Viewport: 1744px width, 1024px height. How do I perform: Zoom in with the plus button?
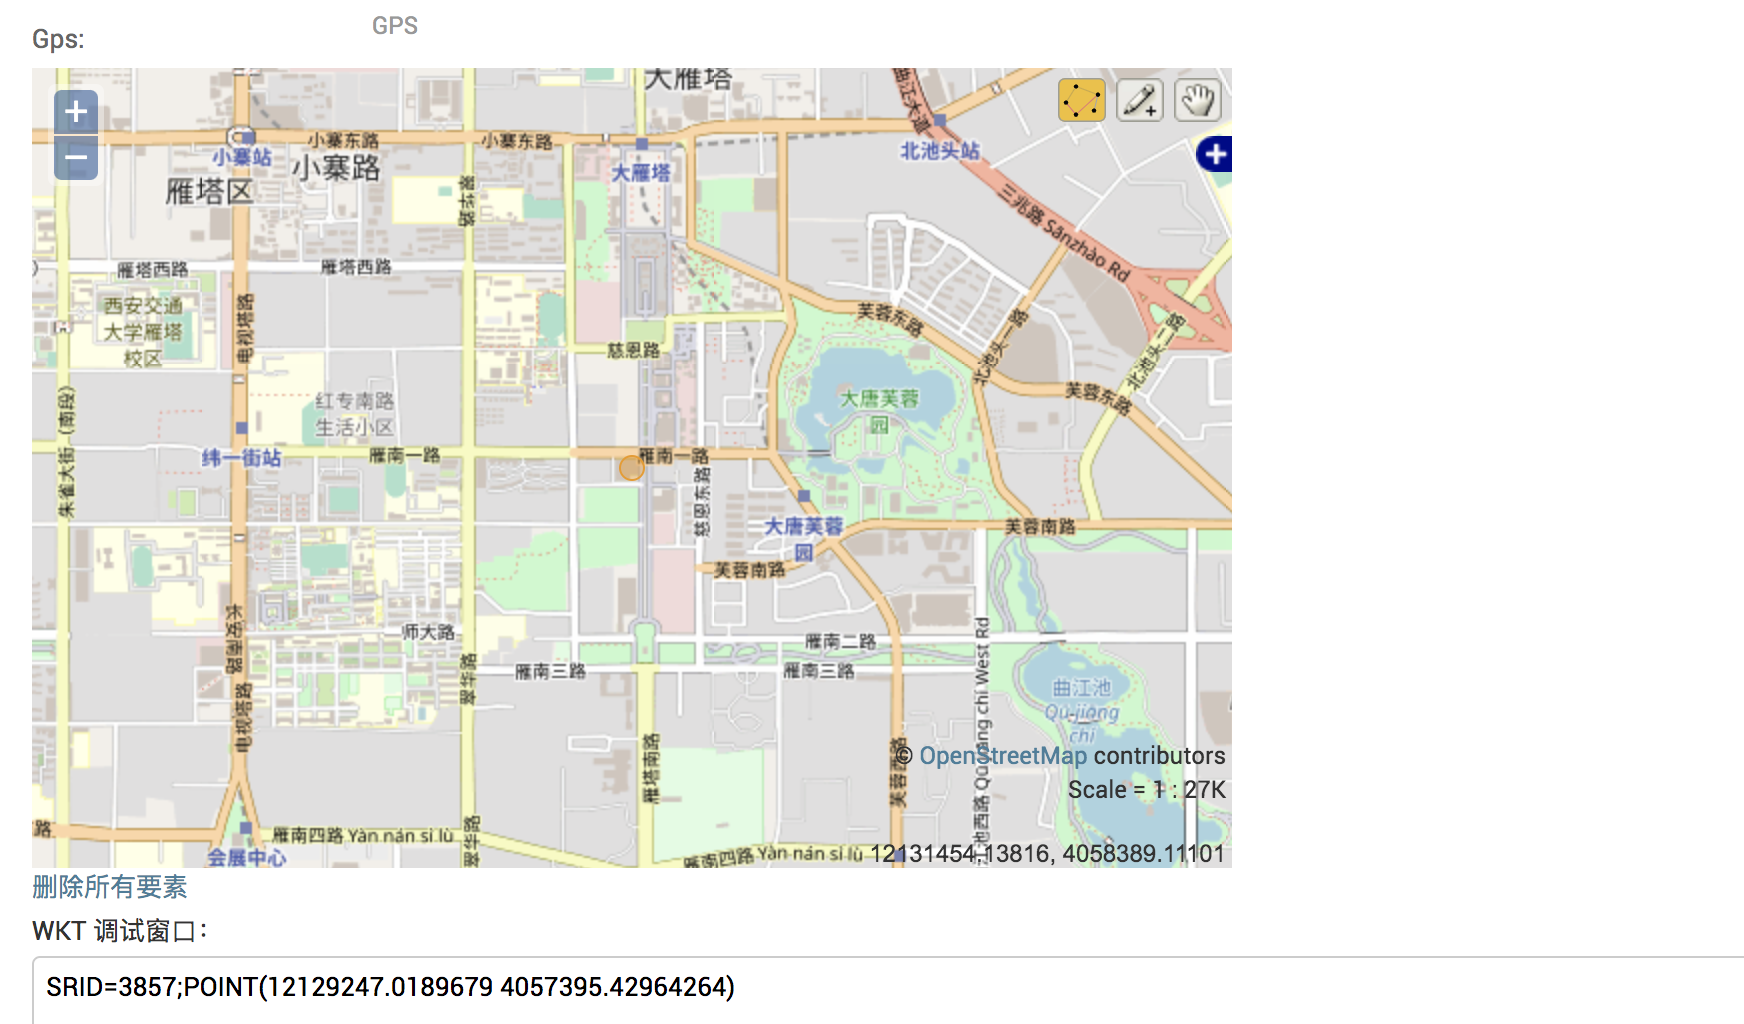point(75,111)
